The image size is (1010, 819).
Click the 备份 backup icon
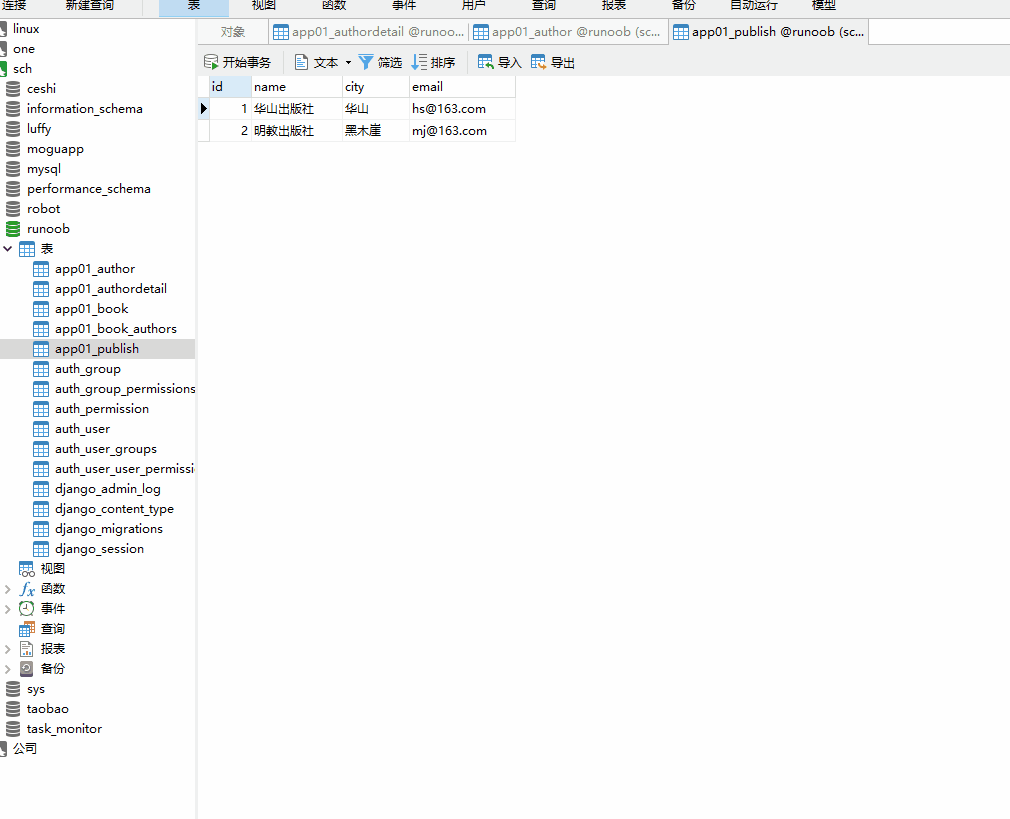683,7
